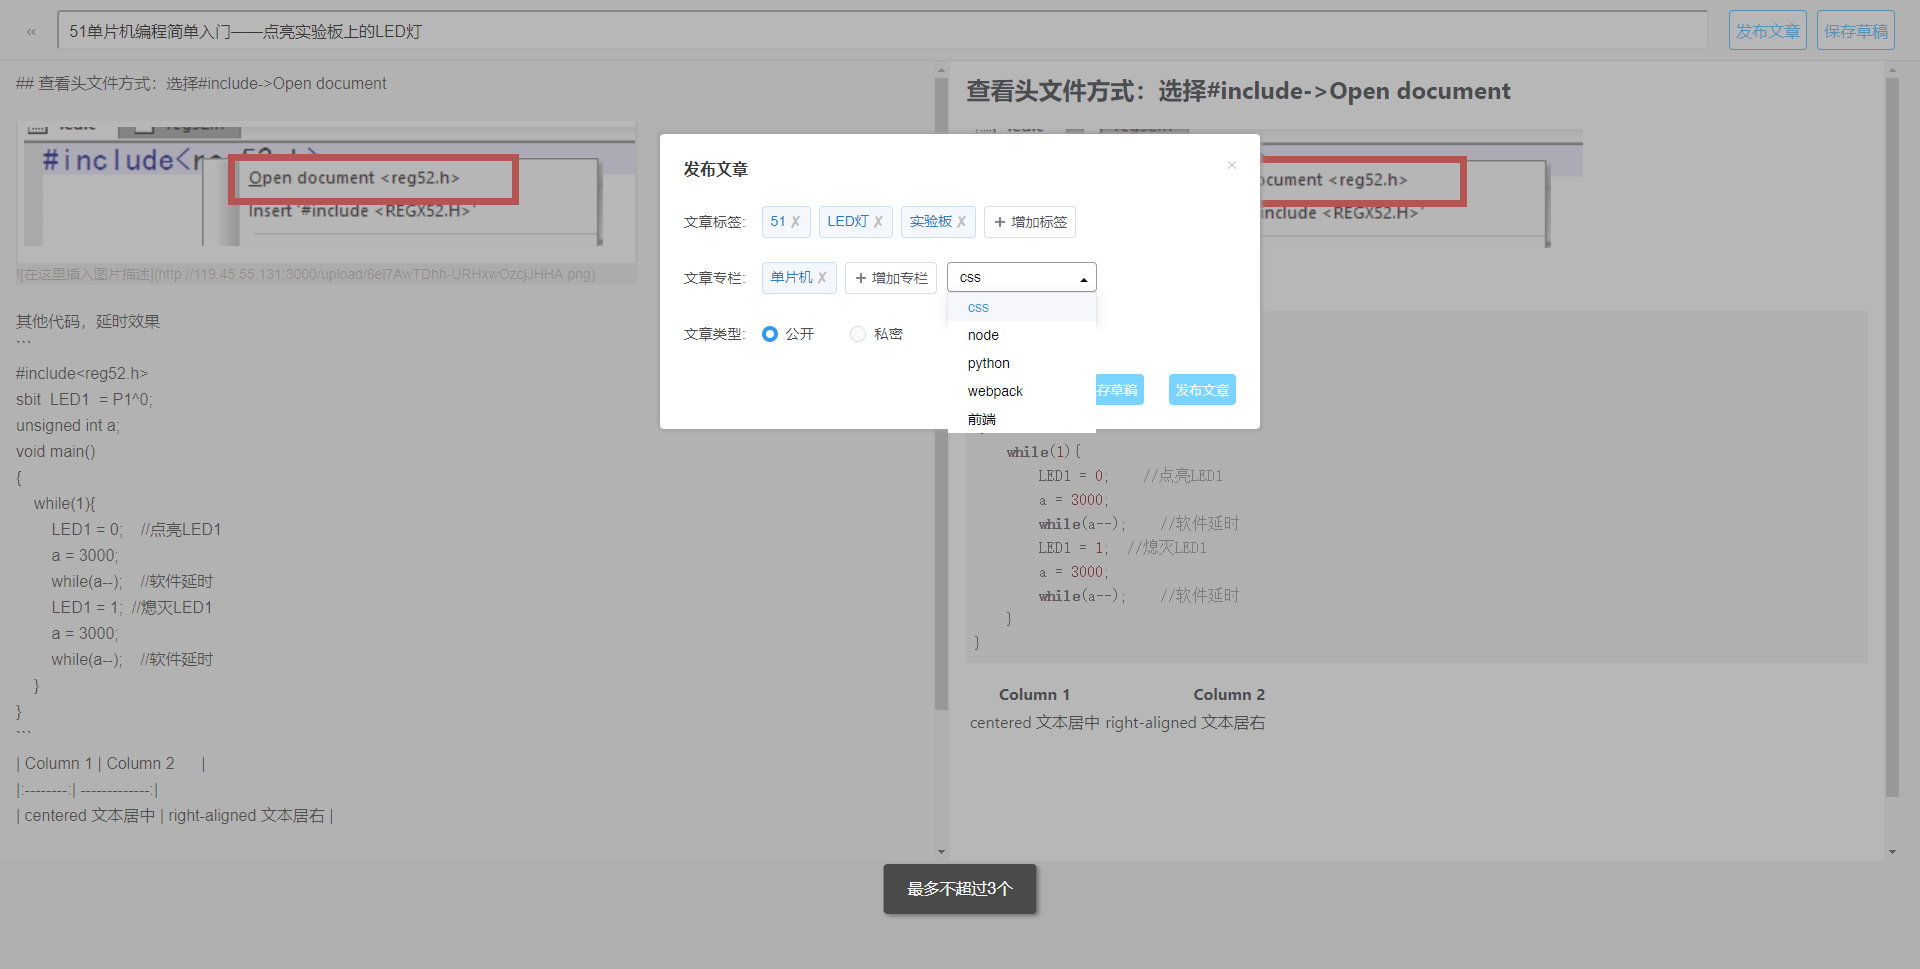This screenshot has height=969, width=1920.
Task: Click the 增加专栏 add column button
Action: (891, 278)
